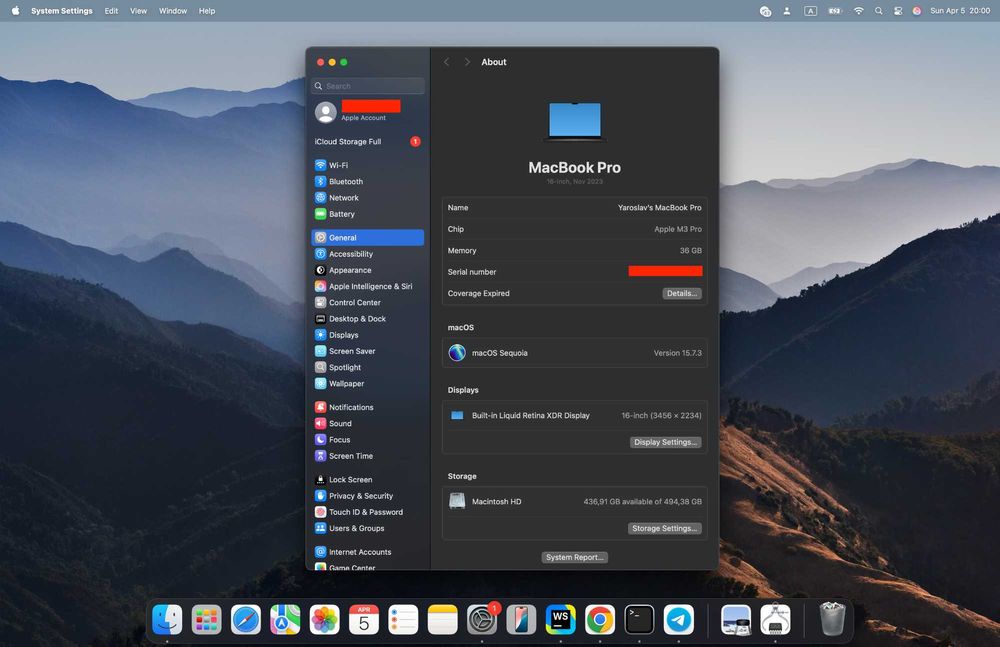Launch Finder from the Dock

pos(167,620)
